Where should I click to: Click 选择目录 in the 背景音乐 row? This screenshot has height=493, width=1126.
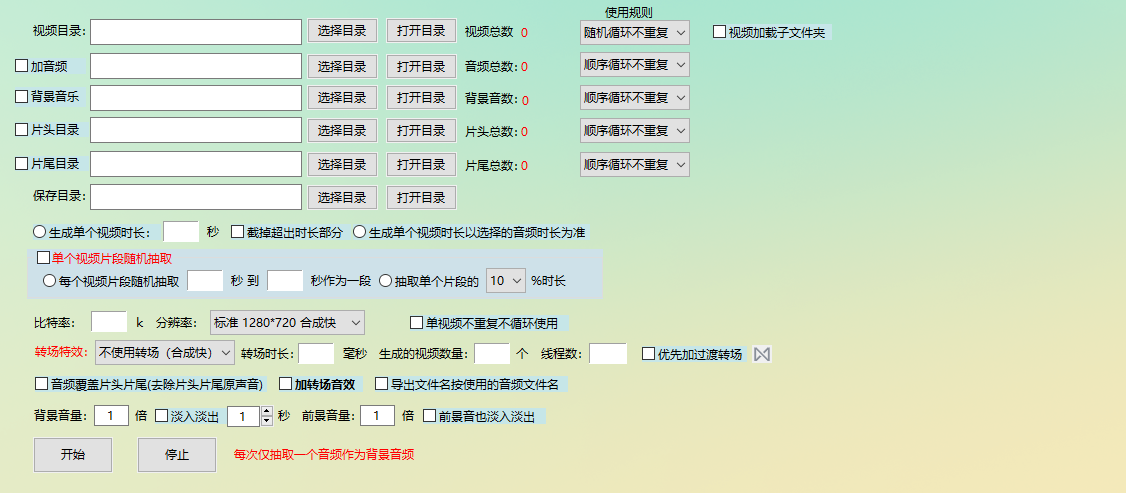point(343,98)
